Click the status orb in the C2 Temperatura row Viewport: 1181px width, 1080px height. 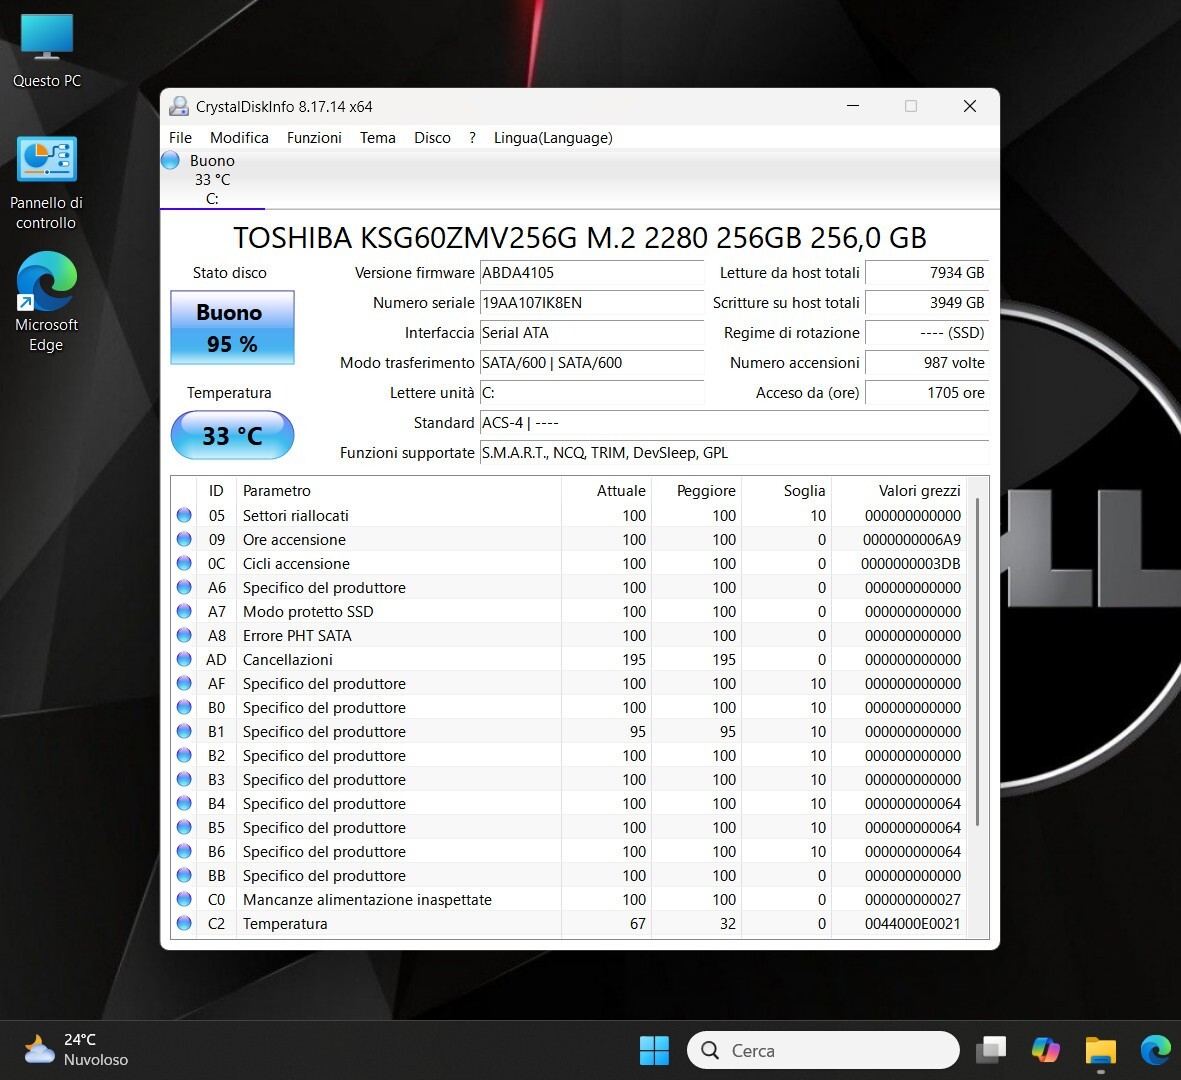tap(184, 923)
